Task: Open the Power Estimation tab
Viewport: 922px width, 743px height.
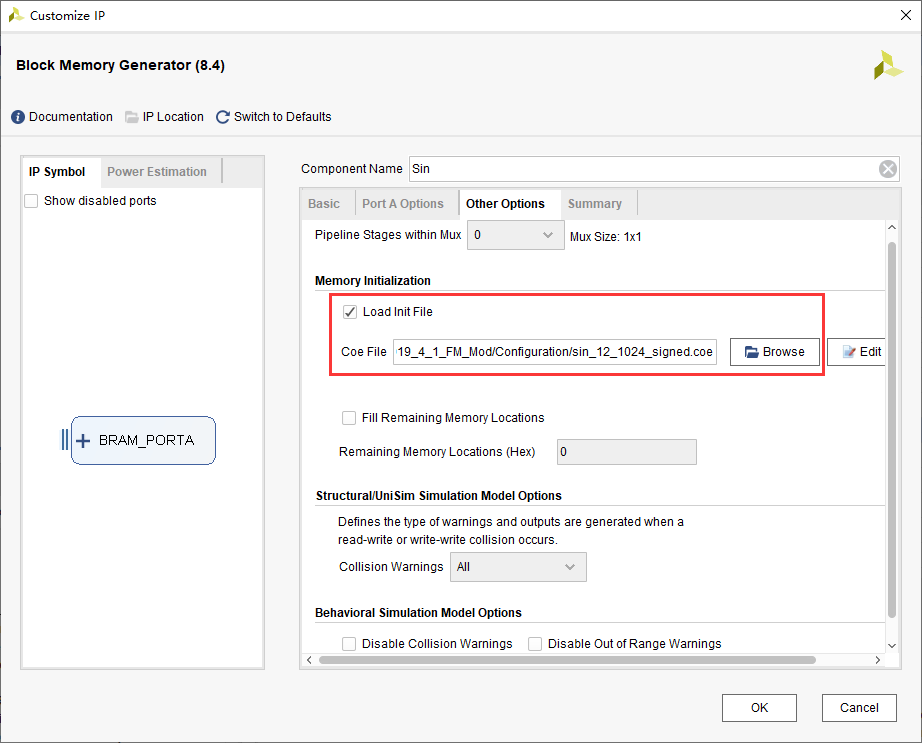Action: [157, 172]
